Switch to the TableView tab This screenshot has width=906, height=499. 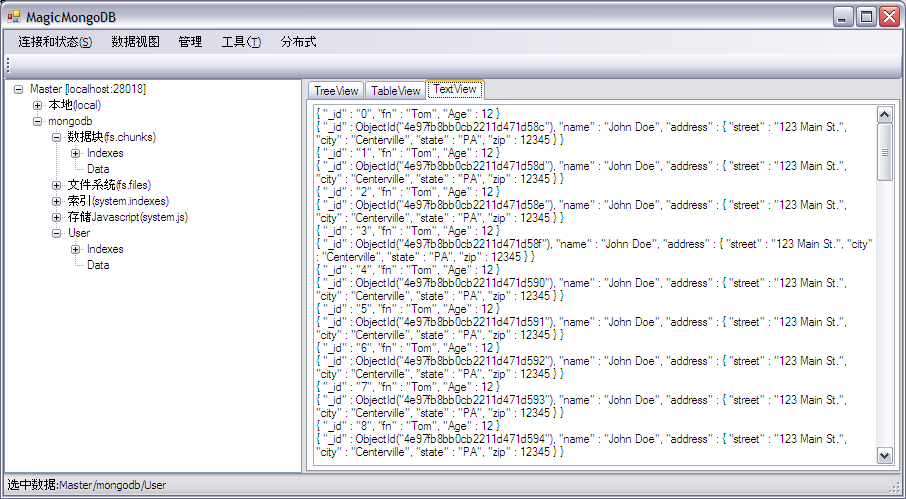(x=395, y=91)
